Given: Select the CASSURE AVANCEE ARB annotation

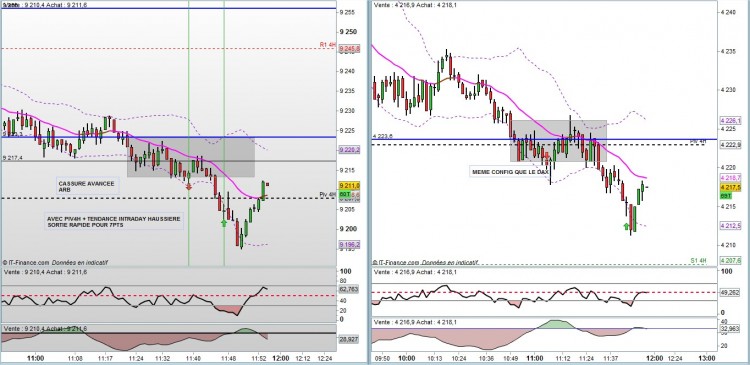Looking at the screenshot, I should 88,186.
